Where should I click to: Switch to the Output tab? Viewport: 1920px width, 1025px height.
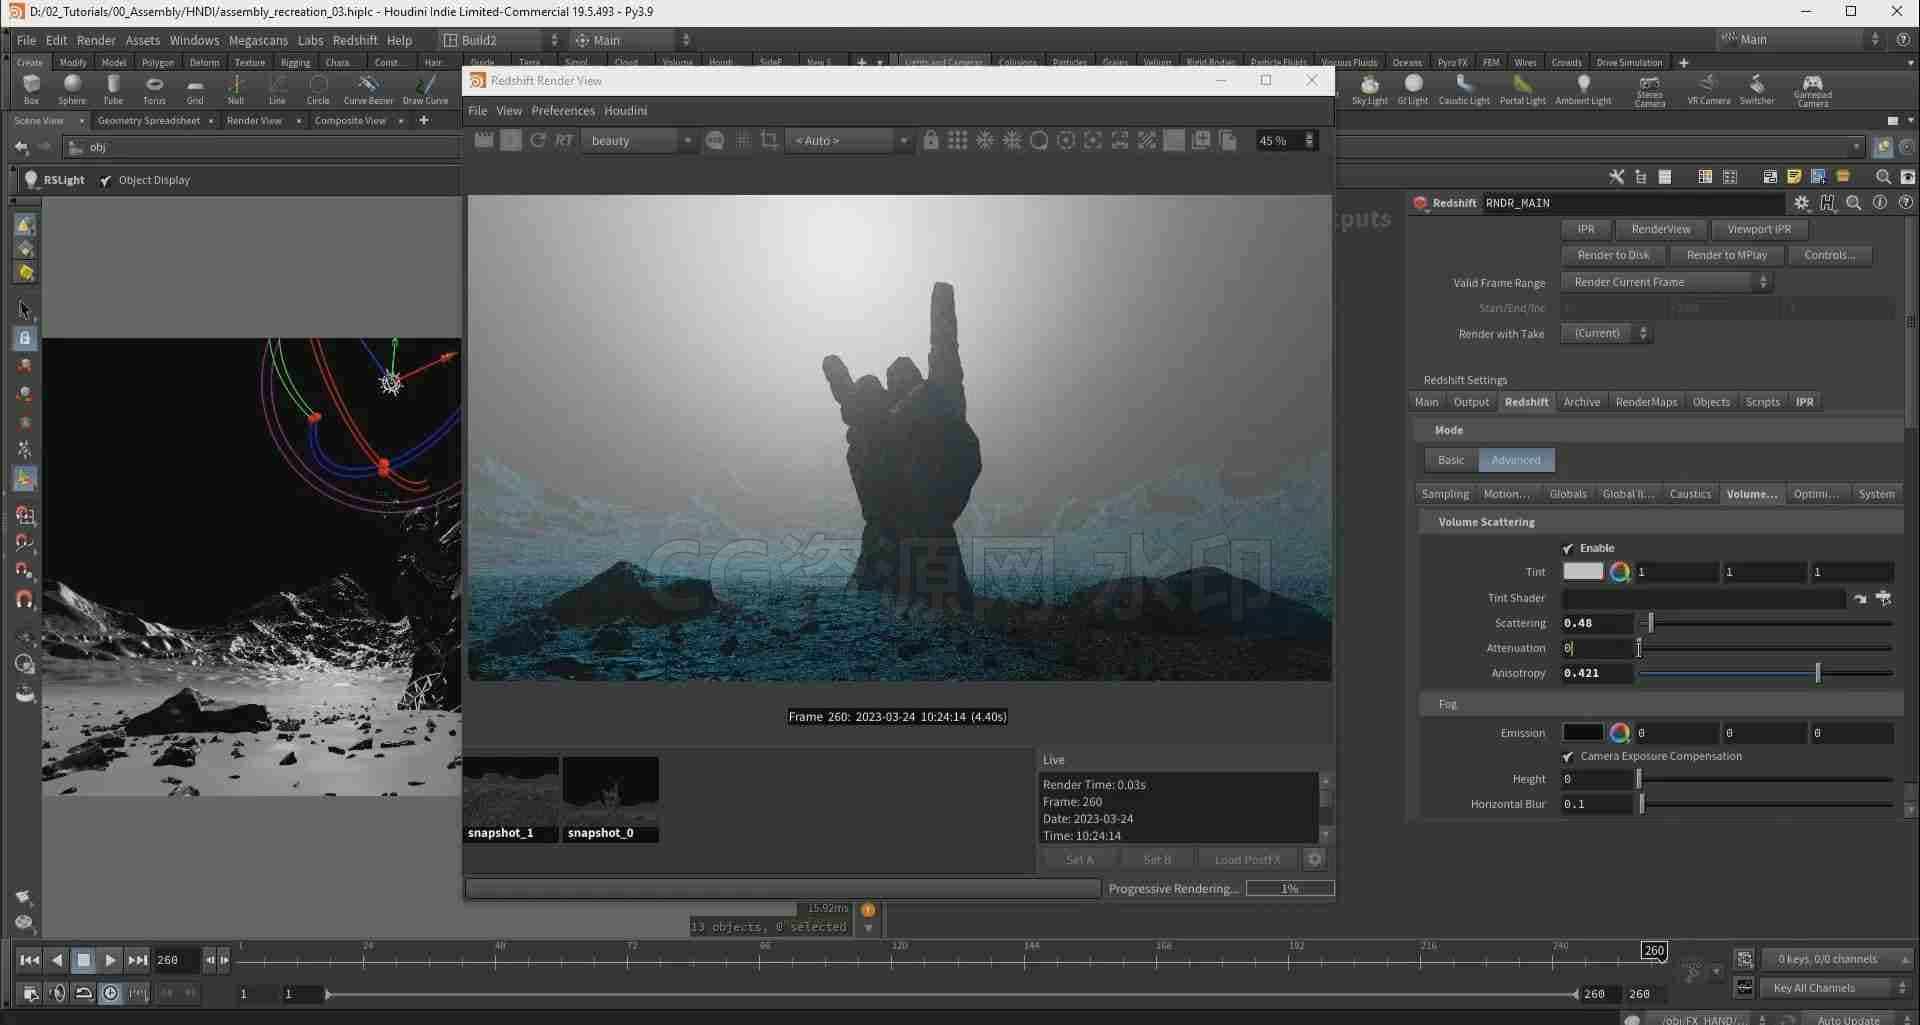[x=1471, y=402]
